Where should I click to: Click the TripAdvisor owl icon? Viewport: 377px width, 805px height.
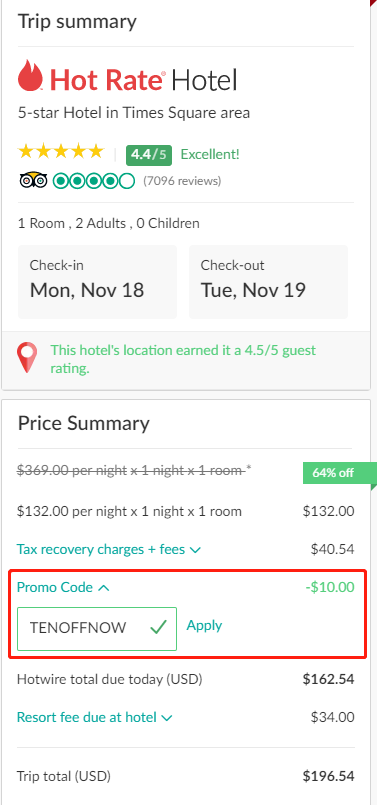(33, 181)
